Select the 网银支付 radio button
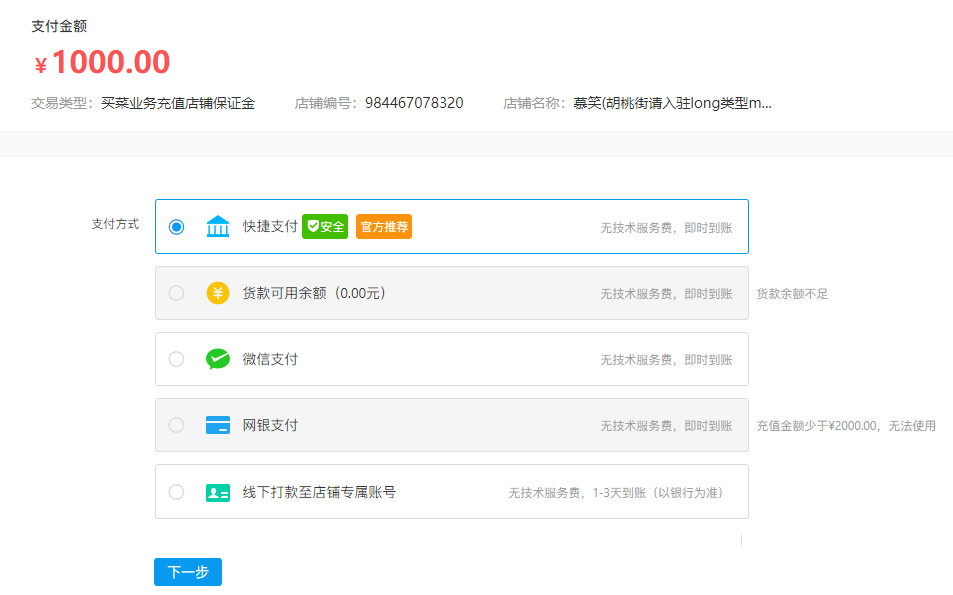The image size is (953, 595). pyautogui.click(x=177, y=425)
